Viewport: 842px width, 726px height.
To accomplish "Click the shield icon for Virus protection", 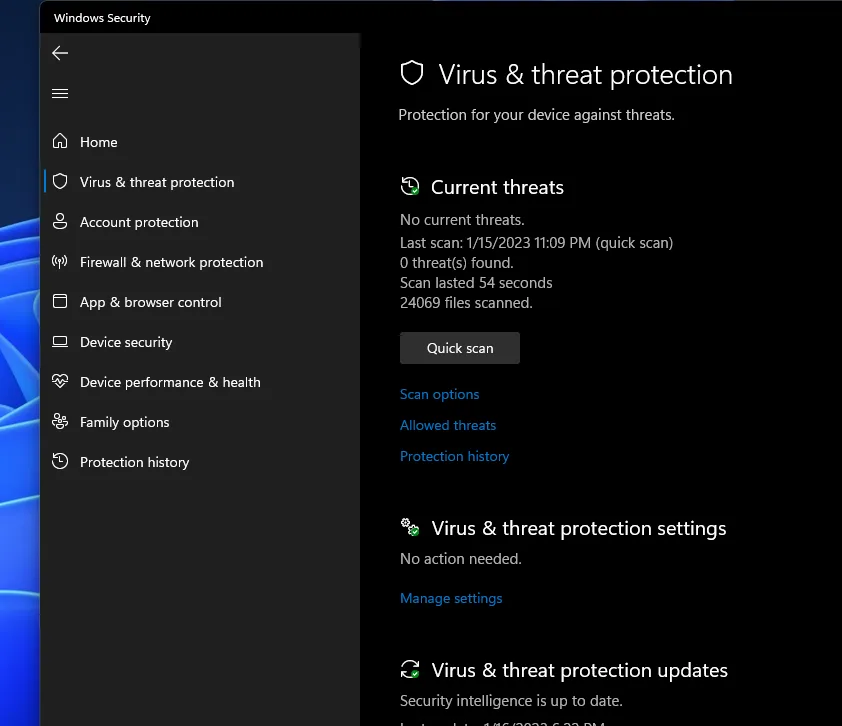I will pos(60,182).
